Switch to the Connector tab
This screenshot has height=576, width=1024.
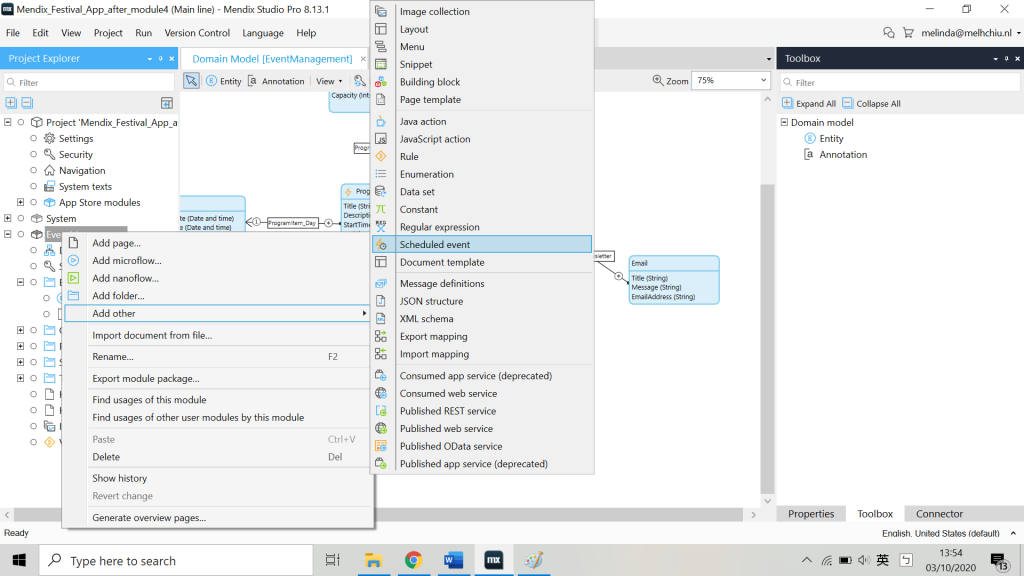[939, 513]
